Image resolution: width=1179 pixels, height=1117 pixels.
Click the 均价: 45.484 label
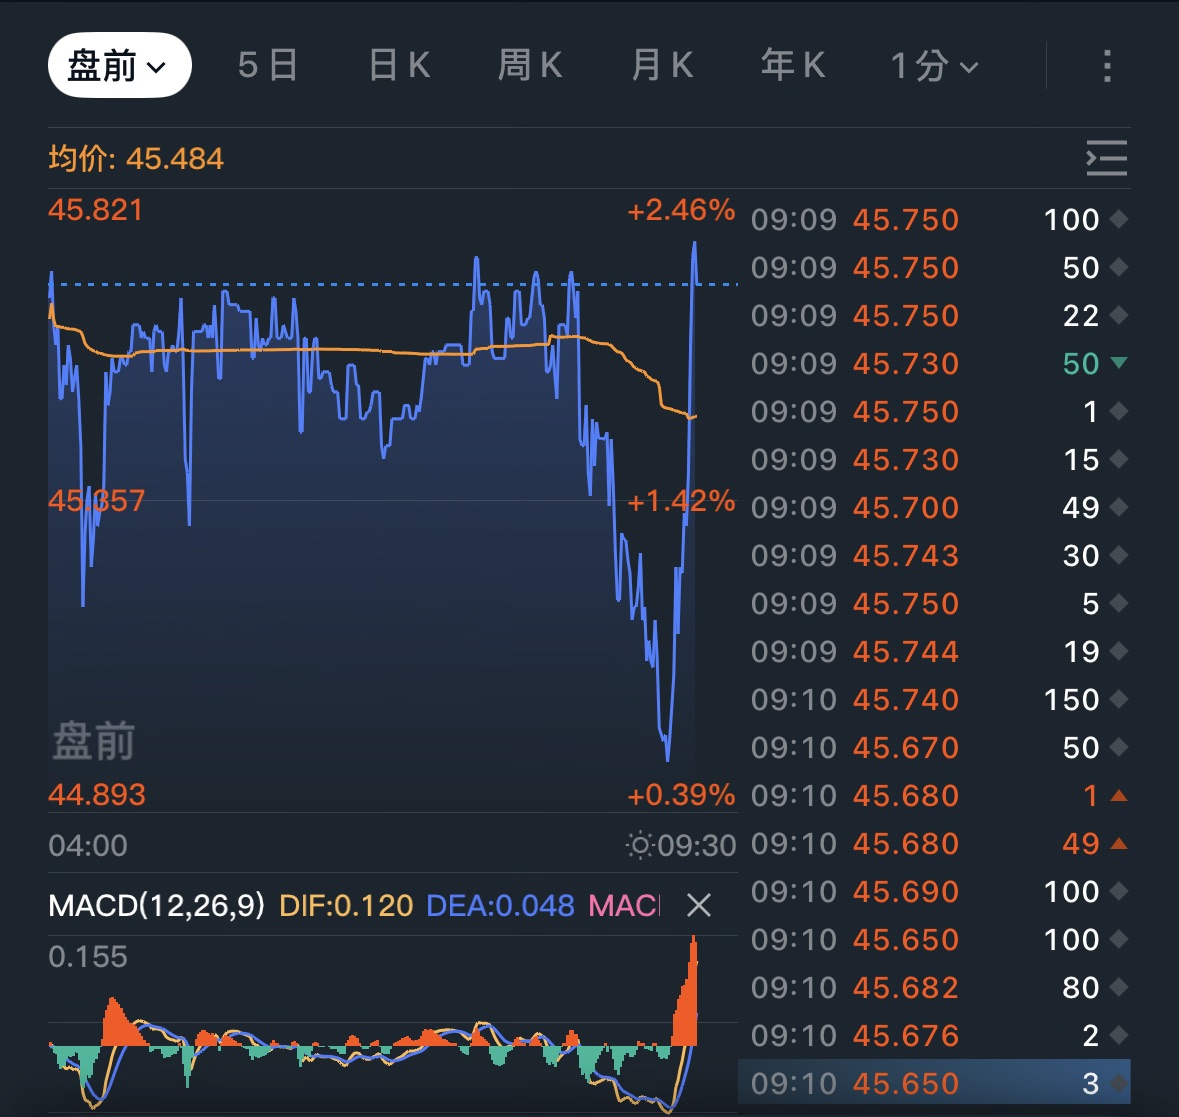click(136, 159)
